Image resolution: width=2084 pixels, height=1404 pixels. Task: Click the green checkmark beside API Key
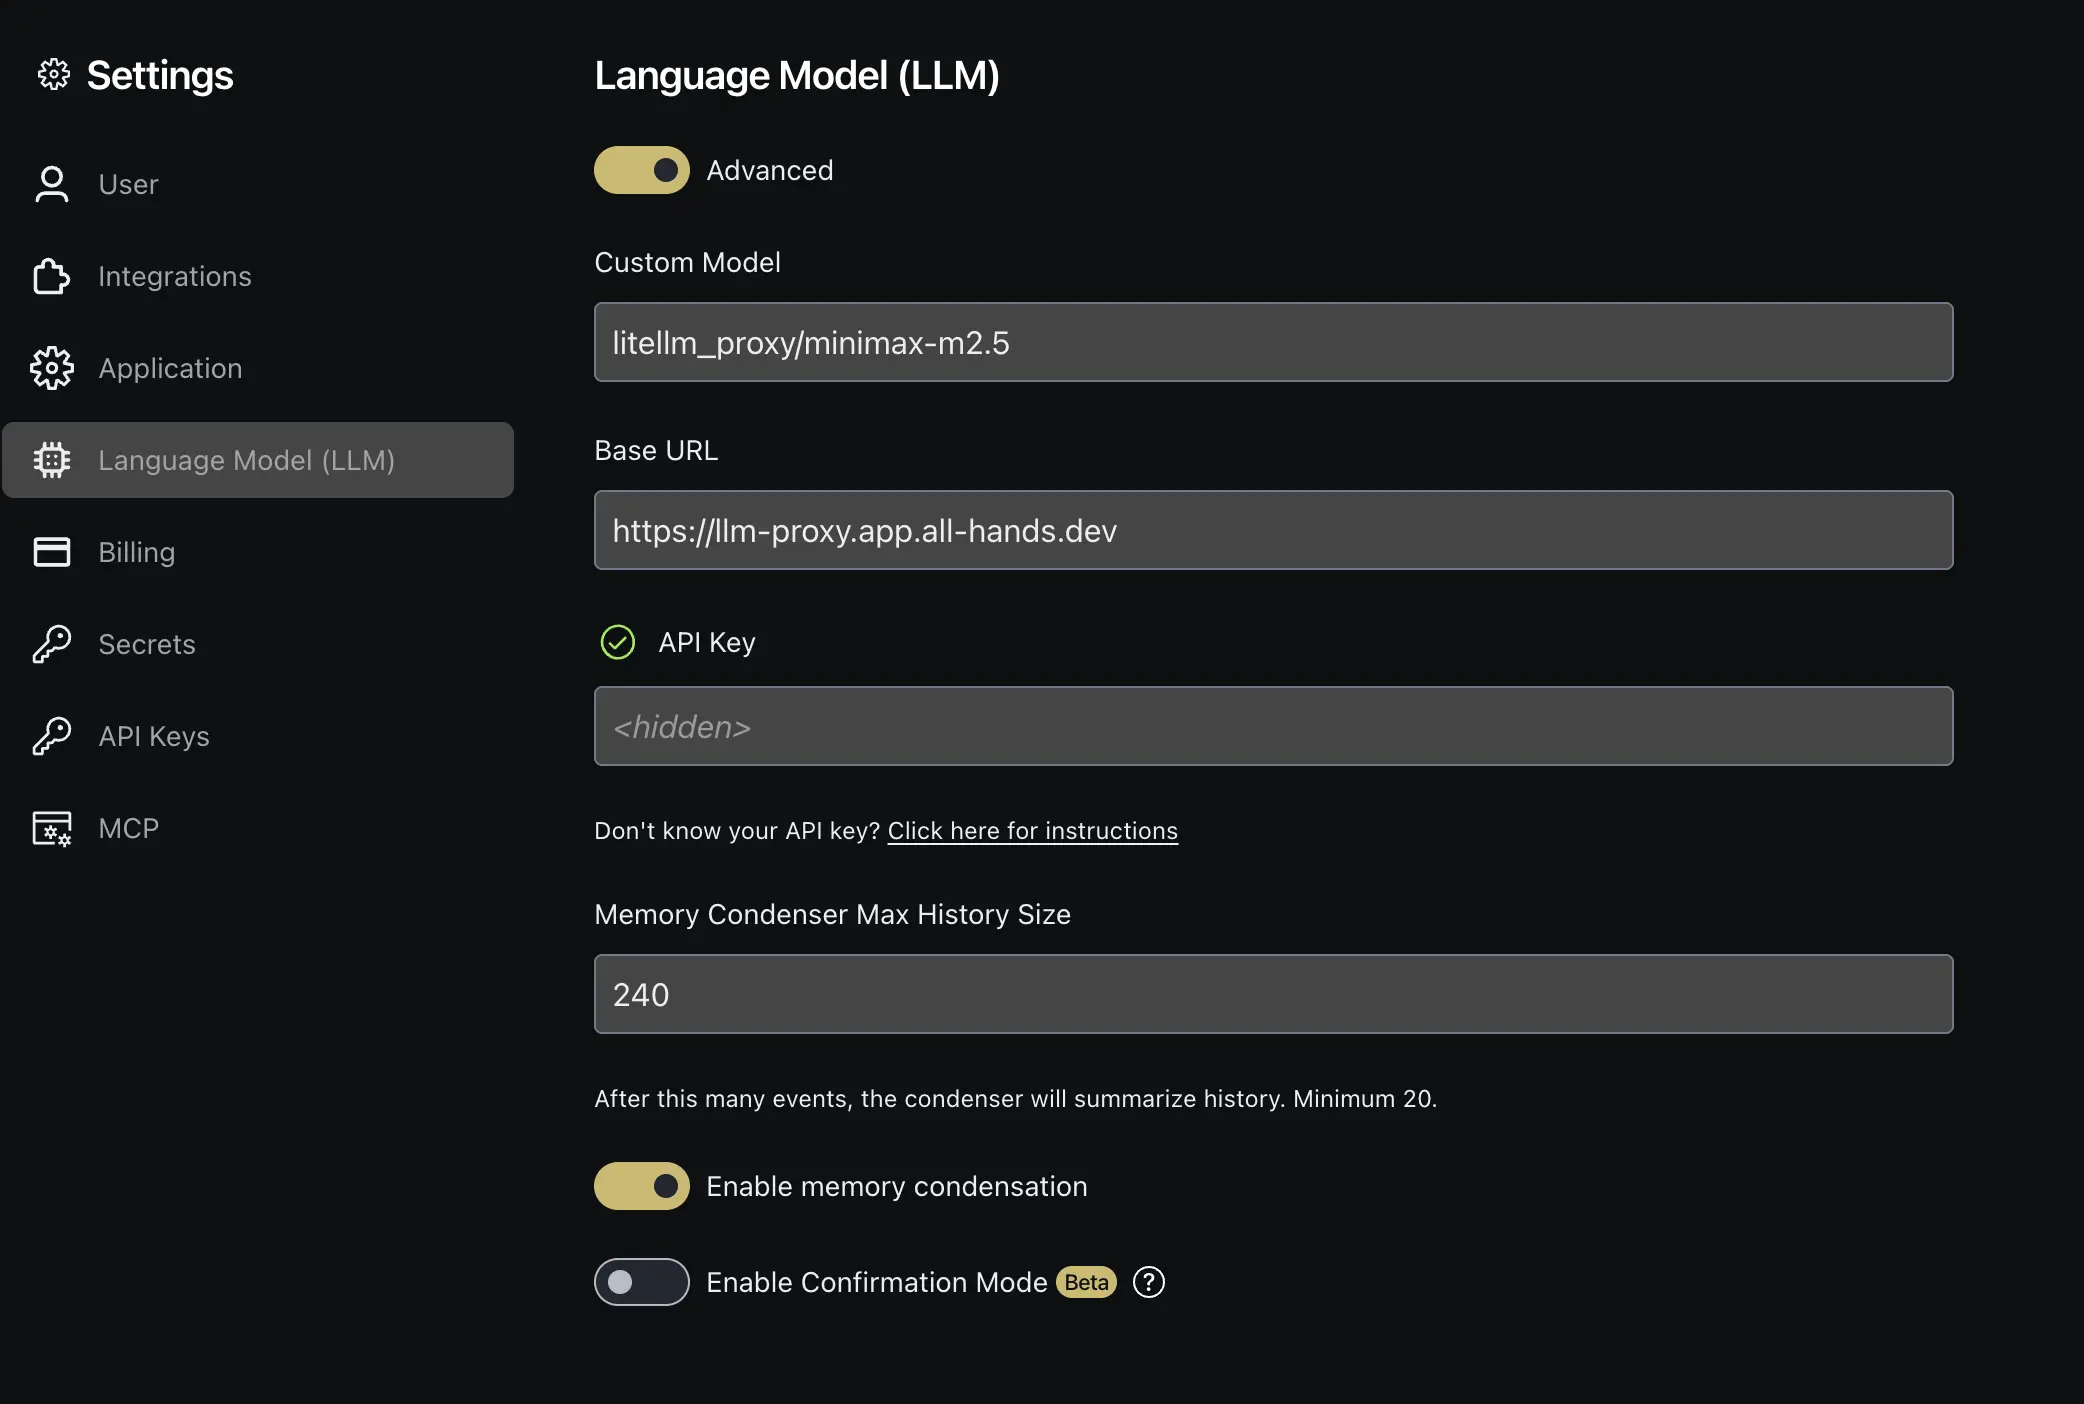[x=617, y=642]
